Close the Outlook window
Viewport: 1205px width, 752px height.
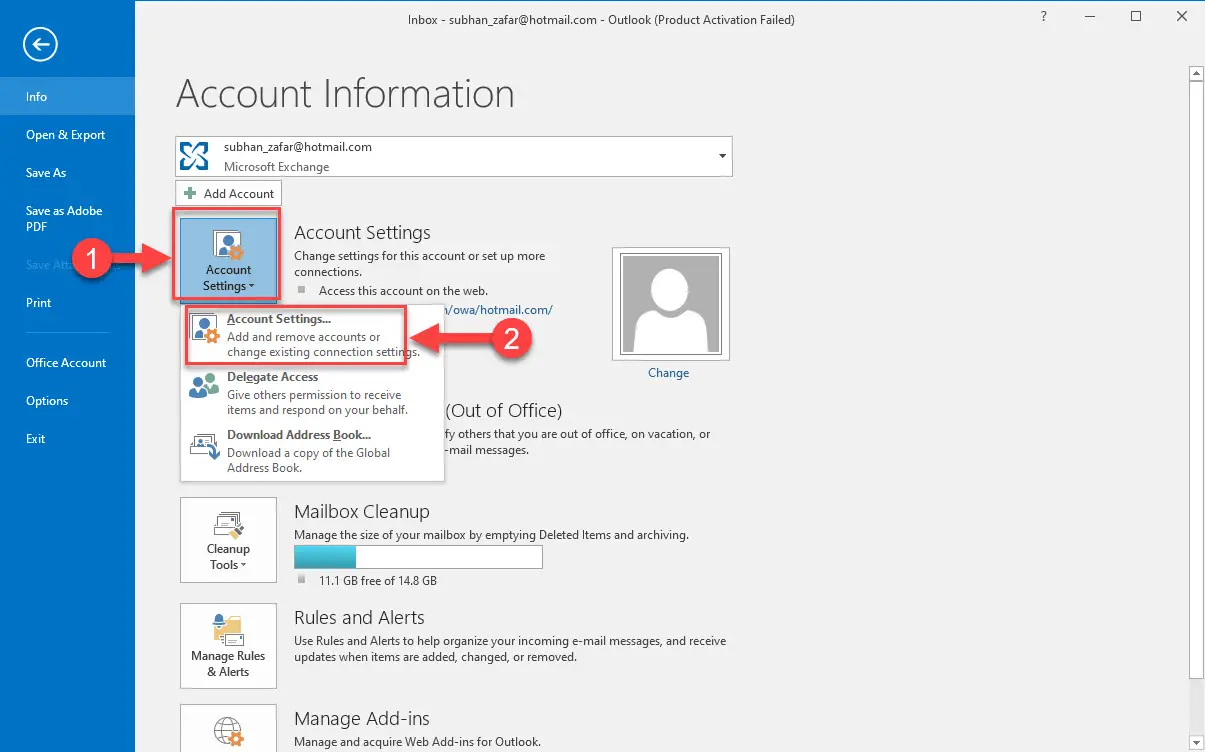pos(1182,17)
